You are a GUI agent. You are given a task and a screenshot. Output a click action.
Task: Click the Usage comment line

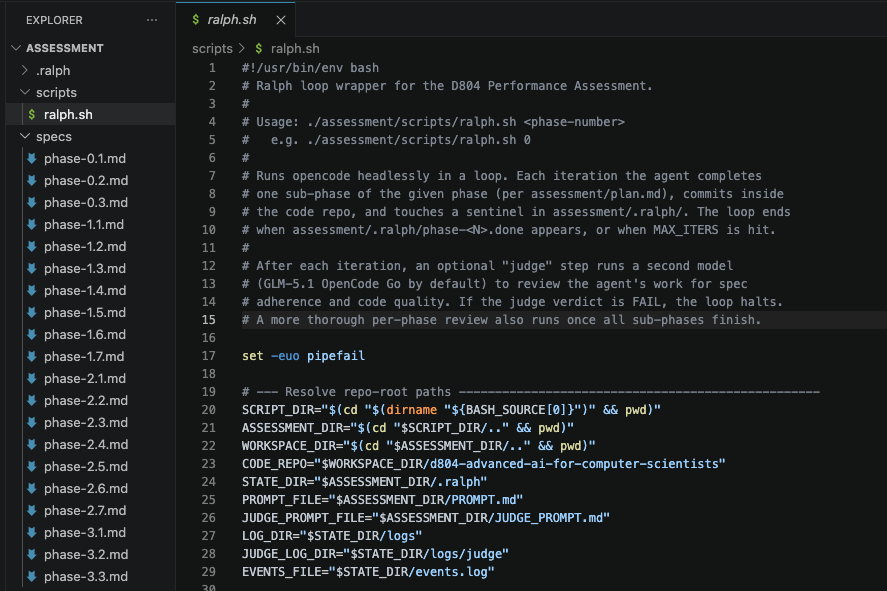433,122
